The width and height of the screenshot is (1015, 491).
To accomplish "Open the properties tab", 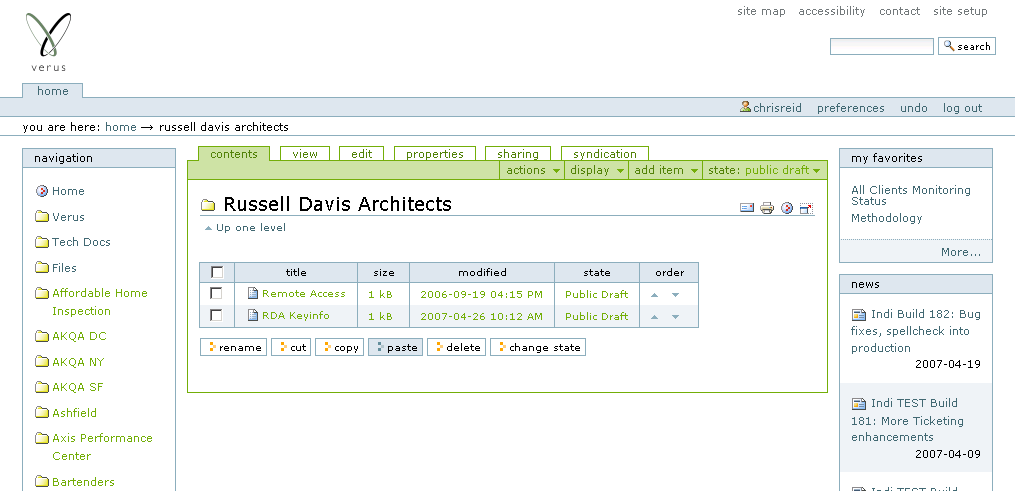I will click(435, 154).
